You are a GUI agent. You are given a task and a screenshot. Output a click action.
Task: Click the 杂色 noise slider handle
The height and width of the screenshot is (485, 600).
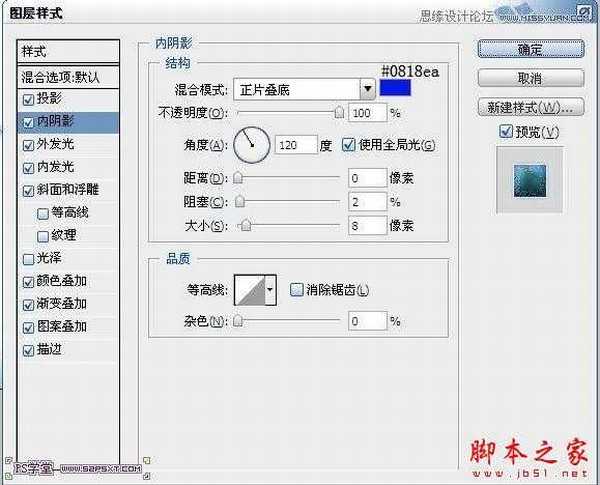tap(238, 321)
